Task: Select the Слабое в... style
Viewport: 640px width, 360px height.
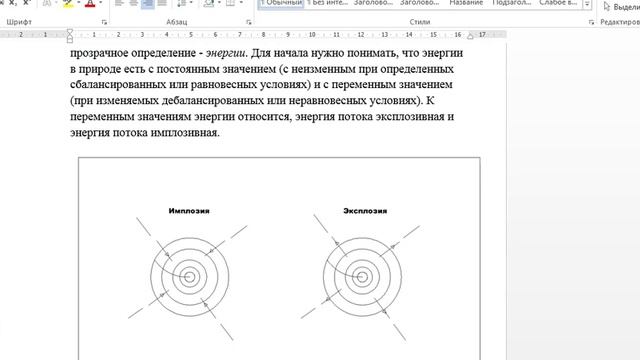Action: point(558,3)
